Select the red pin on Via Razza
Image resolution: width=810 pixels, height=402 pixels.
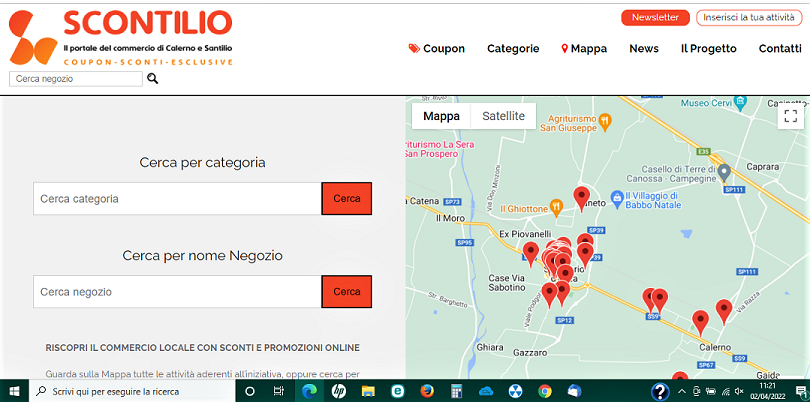(724, 312)
